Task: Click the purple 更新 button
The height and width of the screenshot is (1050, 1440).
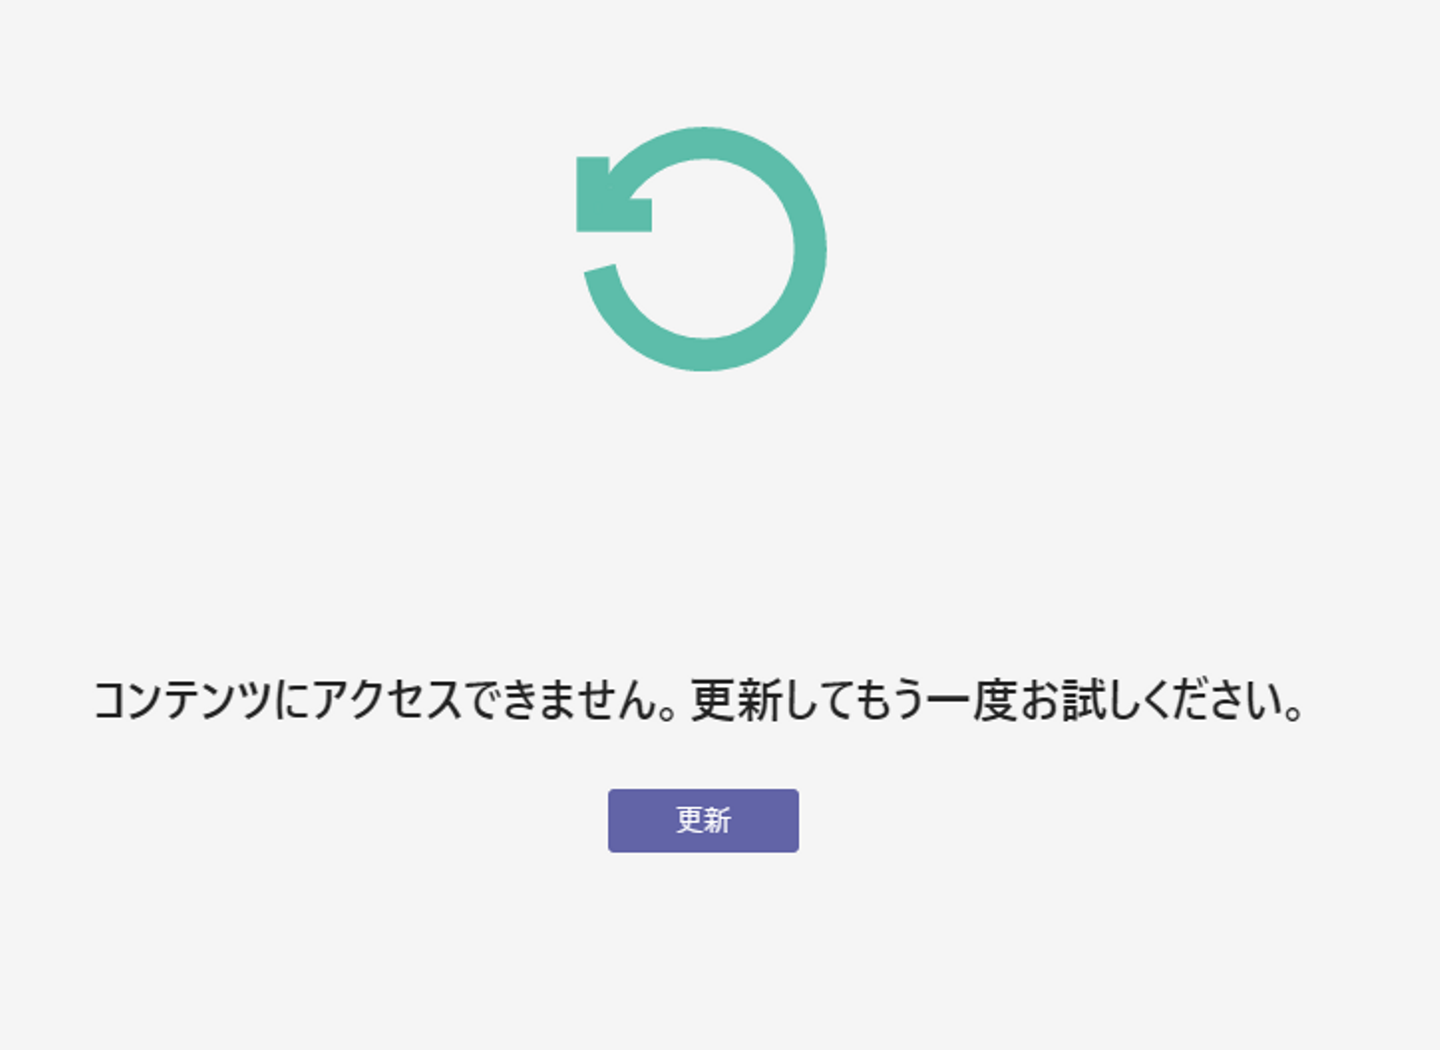Action: click(x=703, y=820)
